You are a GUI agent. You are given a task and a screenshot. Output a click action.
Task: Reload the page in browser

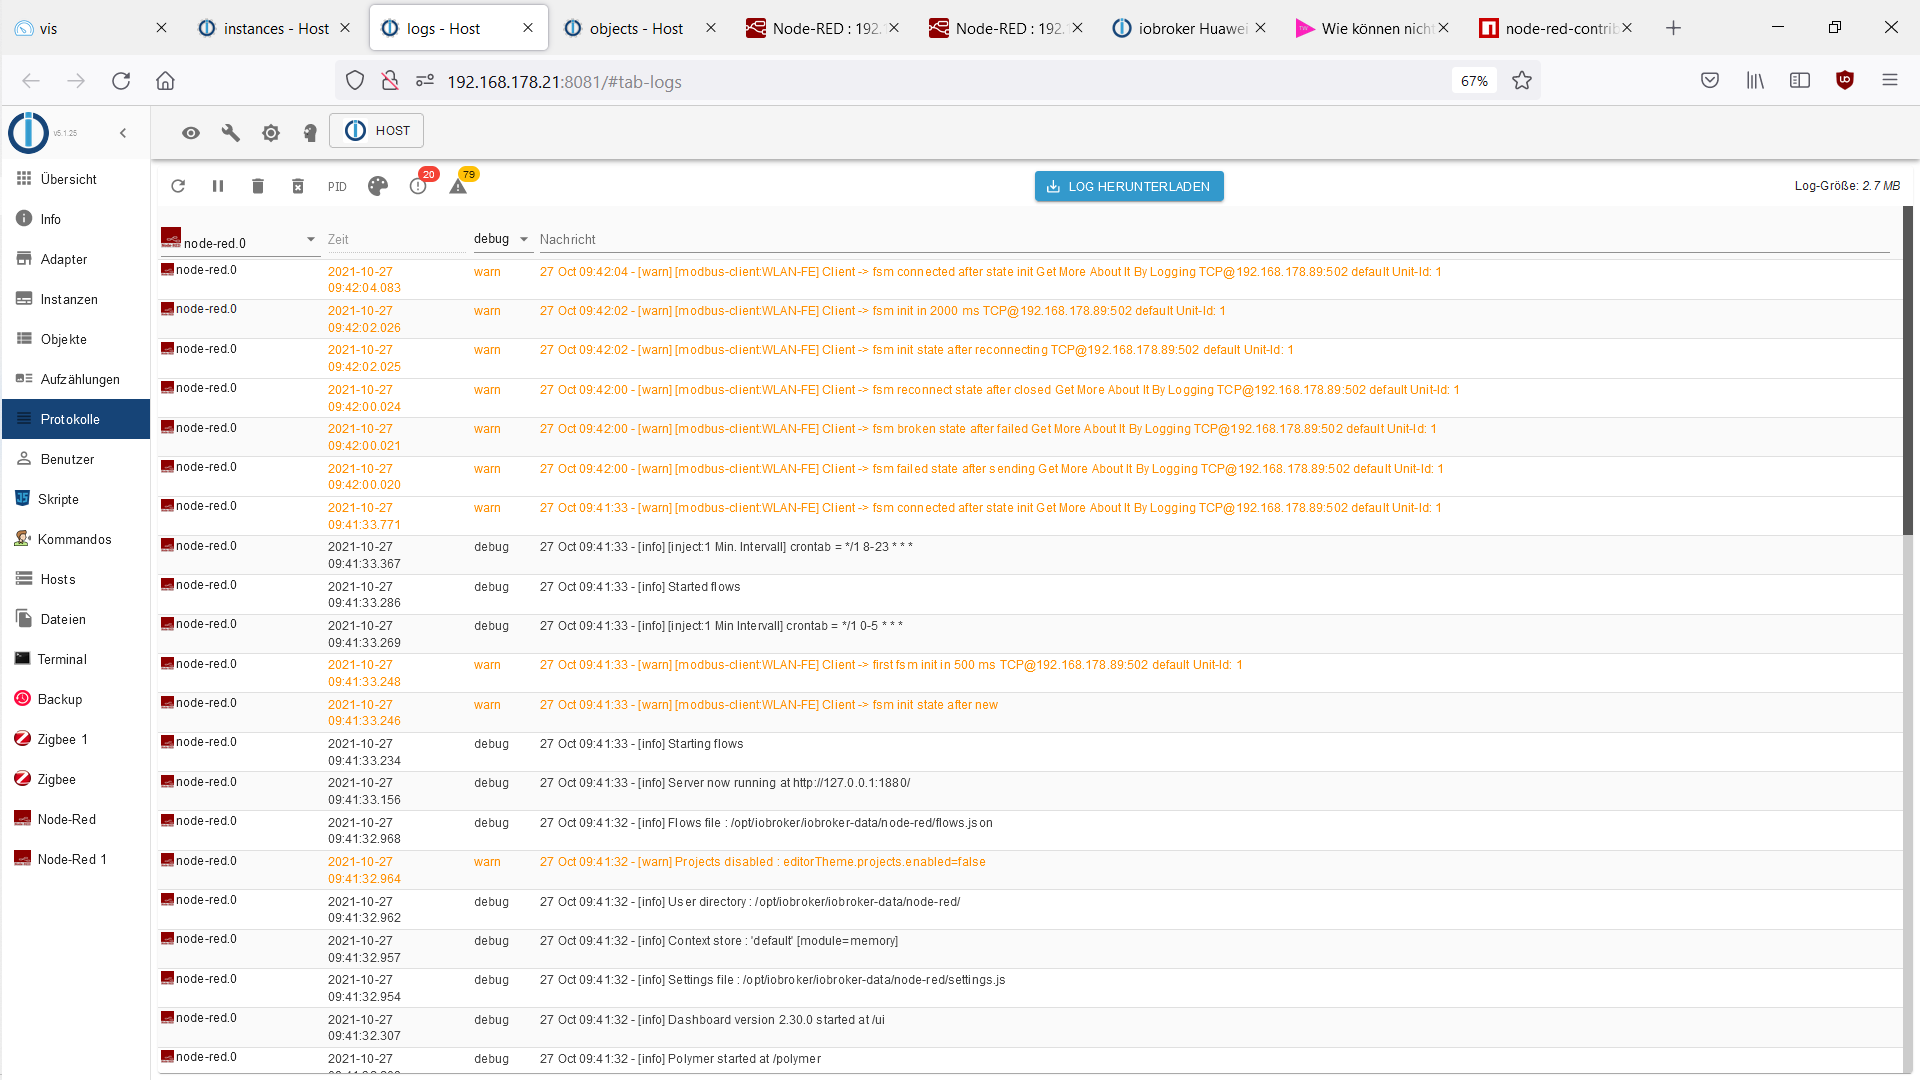(x=121, y=81)
